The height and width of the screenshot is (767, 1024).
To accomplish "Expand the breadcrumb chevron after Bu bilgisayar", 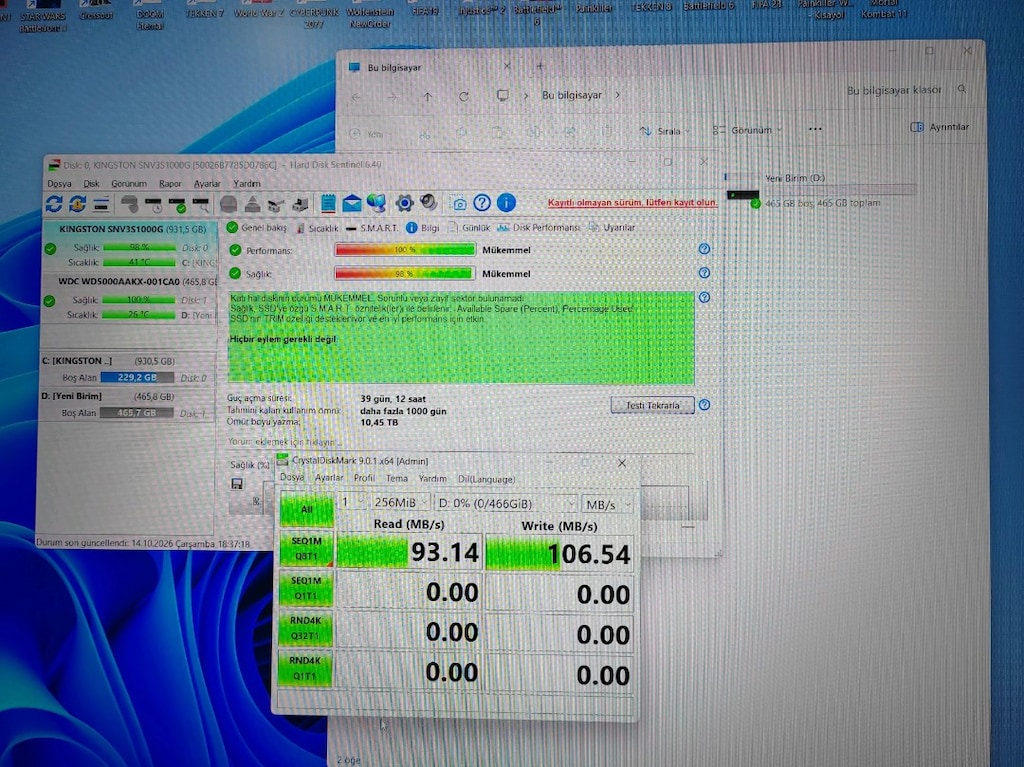I will 617,95.
